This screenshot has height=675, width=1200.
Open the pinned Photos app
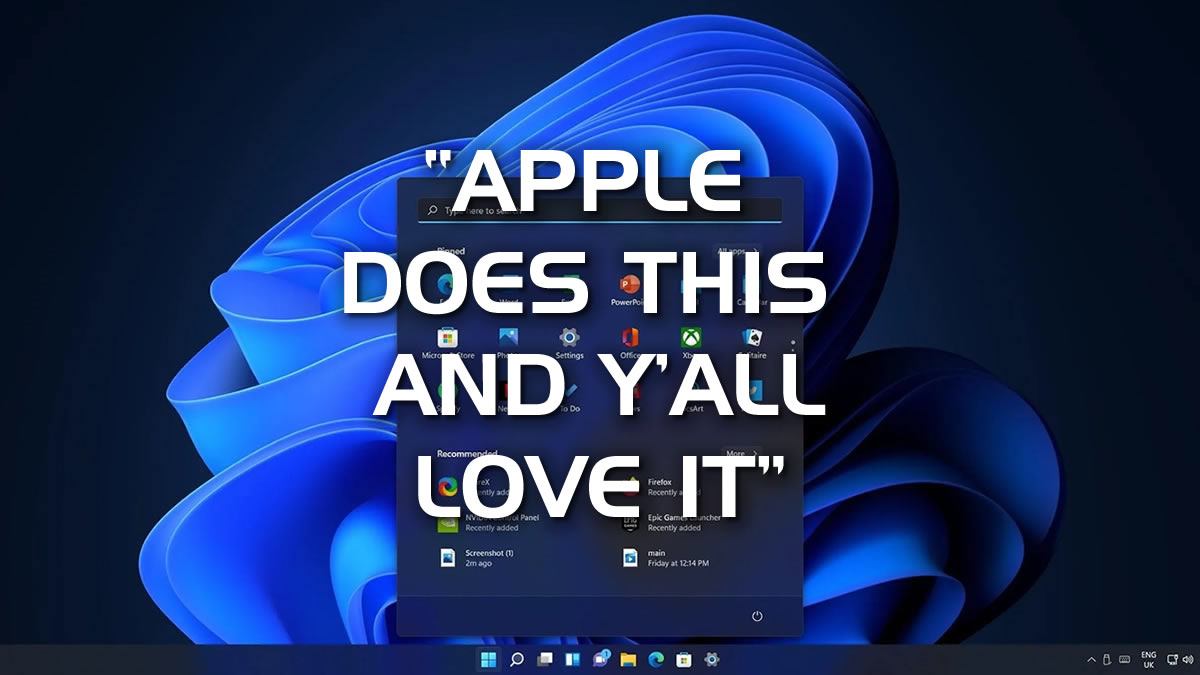pos(509,341)
